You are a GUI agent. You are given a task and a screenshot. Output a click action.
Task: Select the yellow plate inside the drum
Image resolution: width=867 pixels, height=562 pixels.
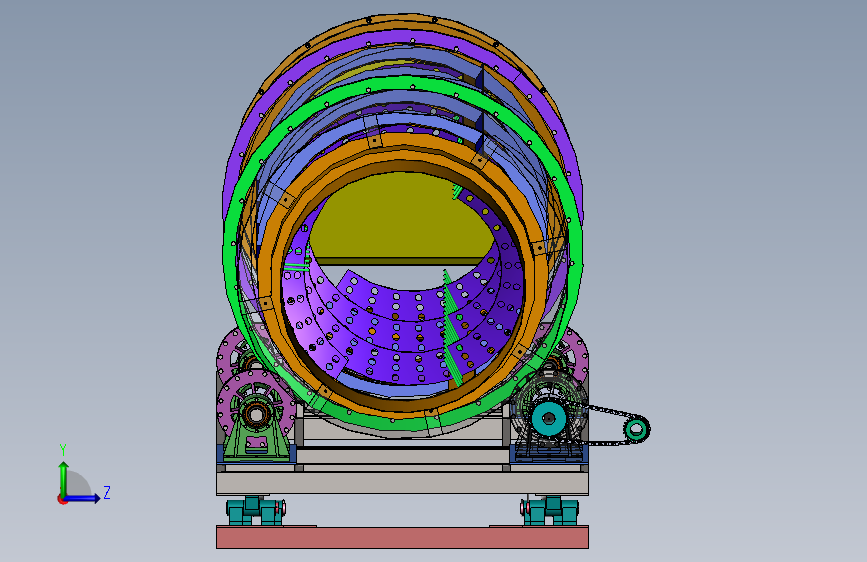point(402,218)
